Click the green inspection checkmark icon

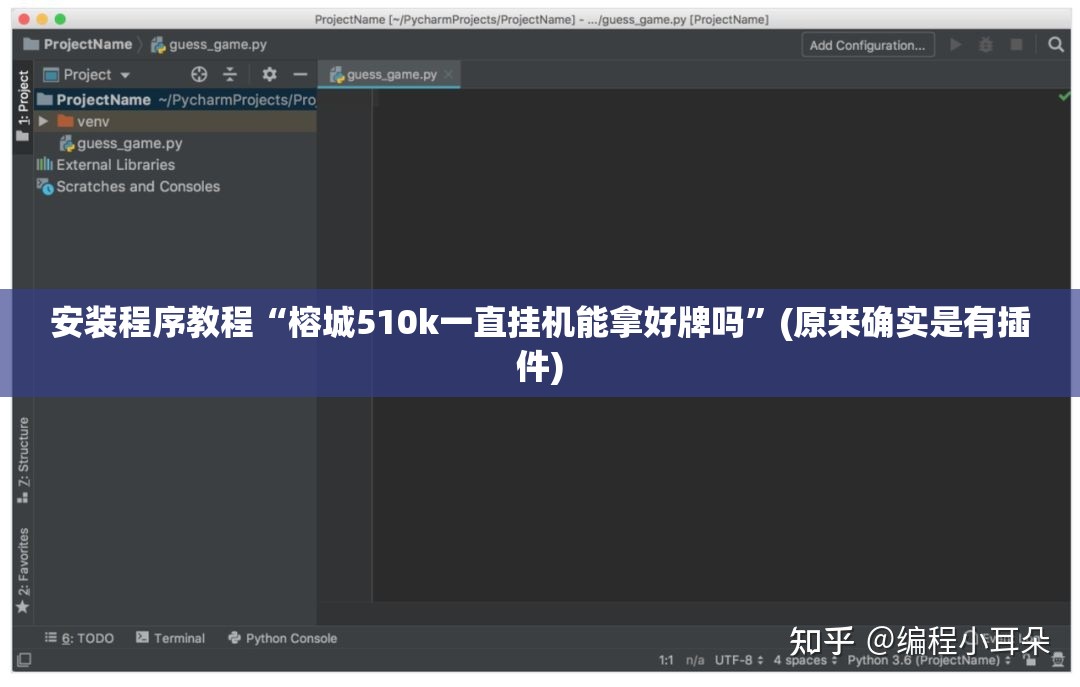coord(1063,96)
